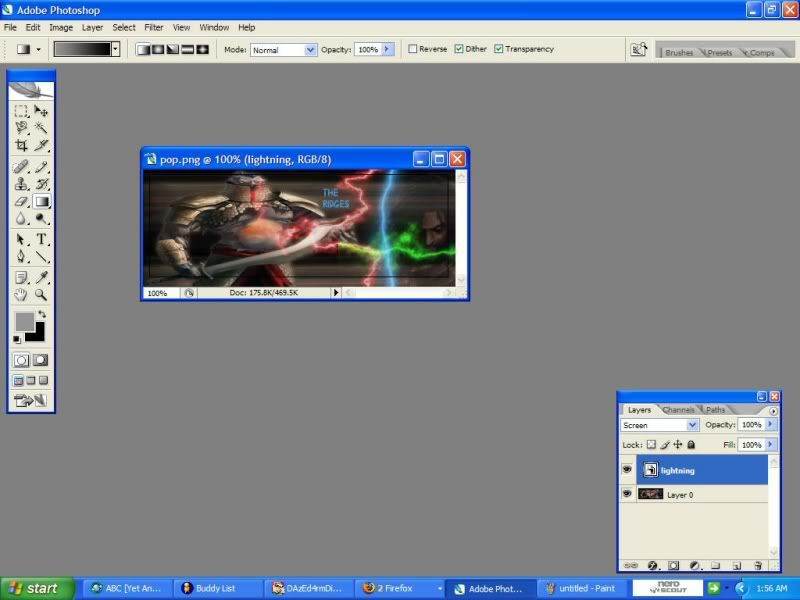Uncheck the Transparency checkbox
Screen dimensions: 800x600
pyautogui.click(x=498, y=49)
